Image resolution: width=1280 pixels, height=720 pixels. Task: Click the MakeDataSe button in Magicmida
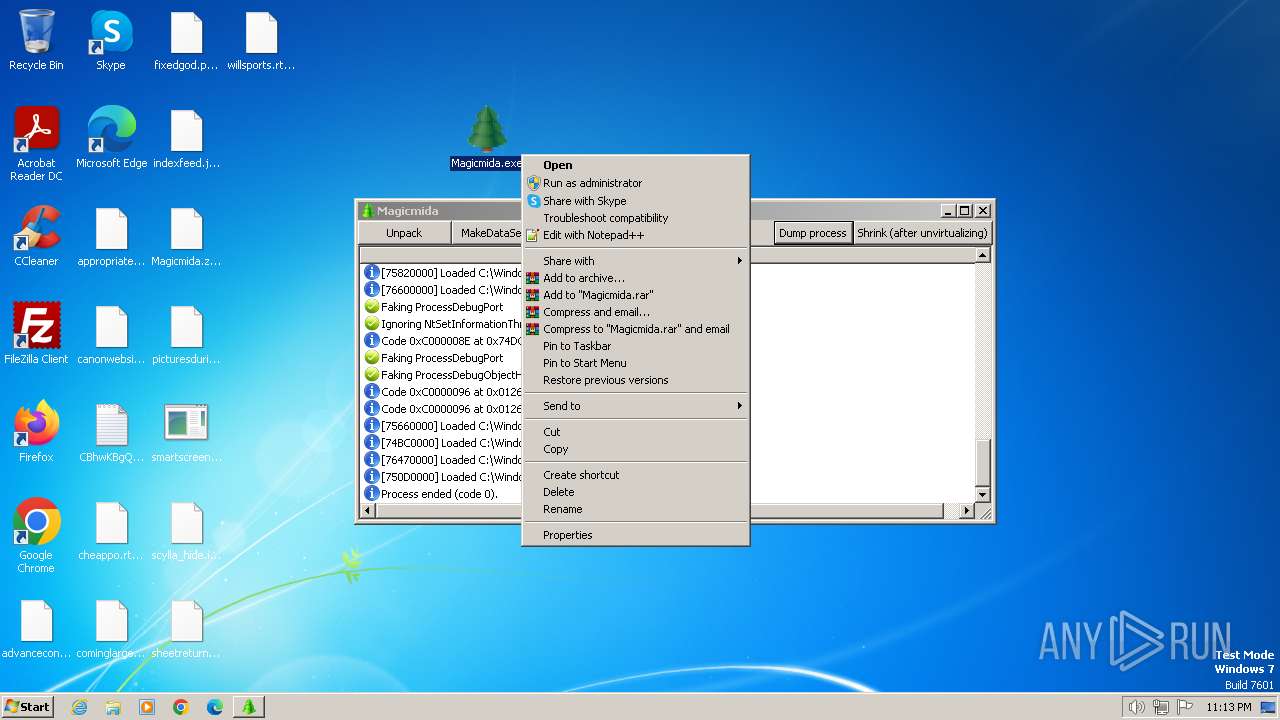(x=487, y=233)
